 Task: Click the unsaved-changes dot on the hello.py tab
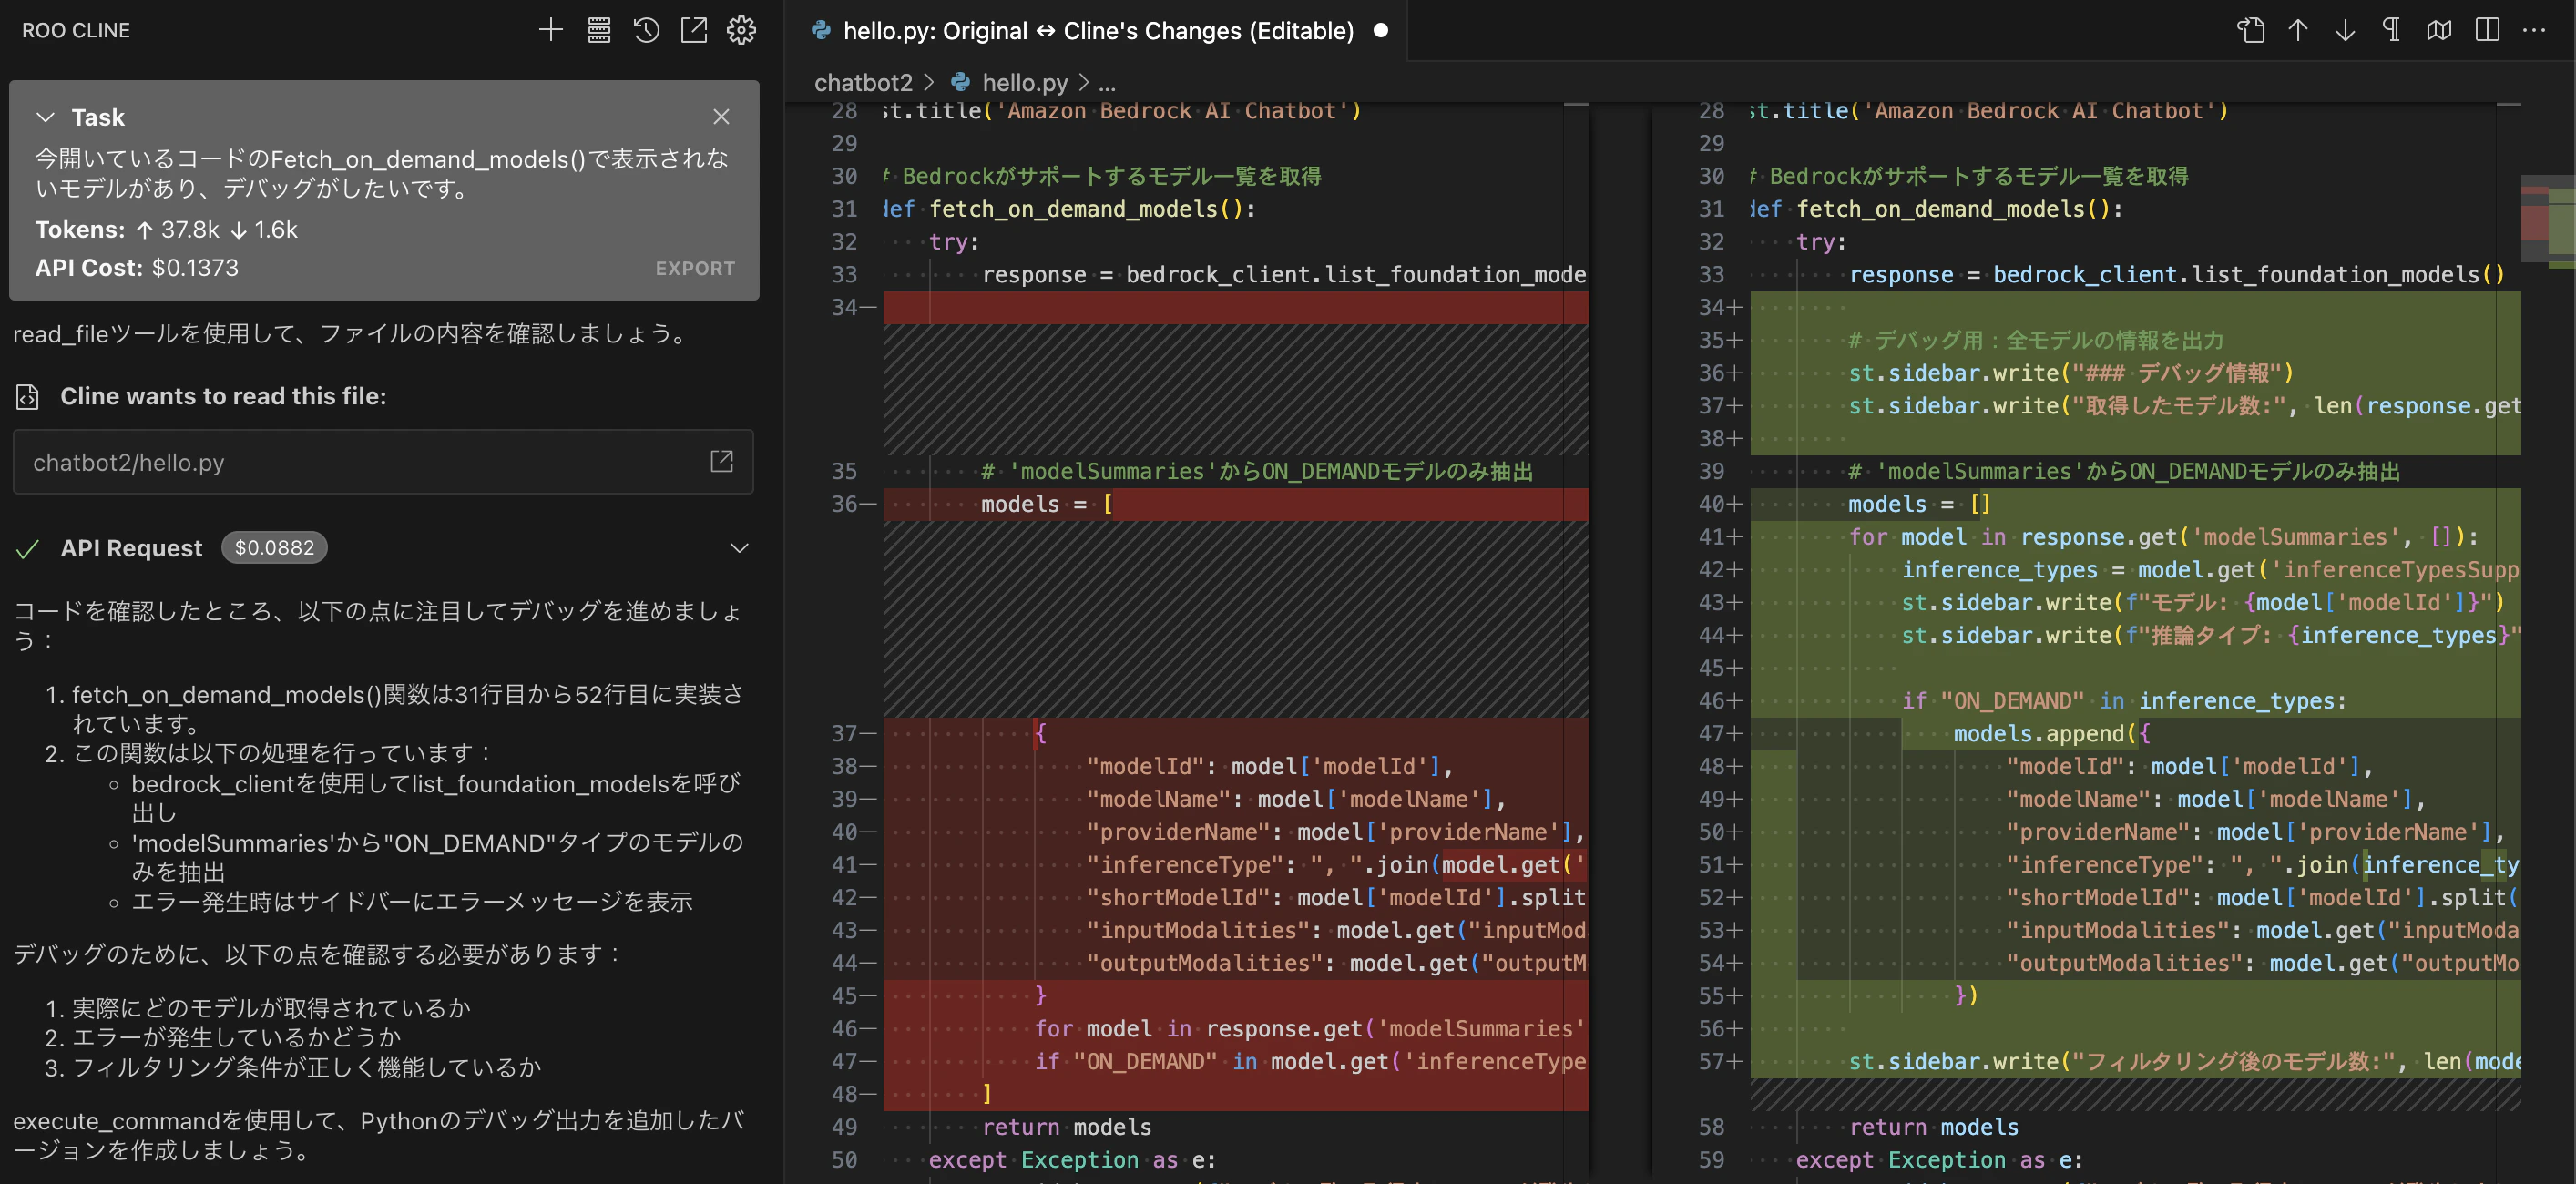pos(1381,31)
